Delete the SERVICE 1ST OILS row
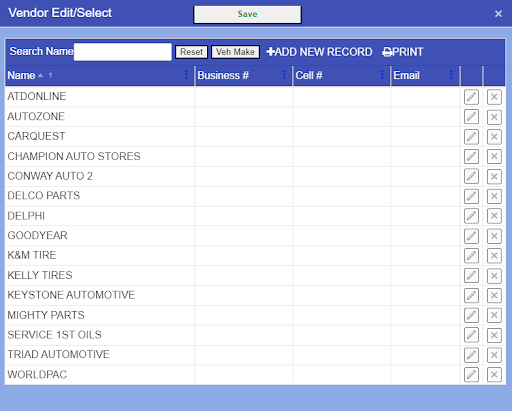The width and height of the screenshot is (512, 411). pyautogui.click(x=494, y=335)
